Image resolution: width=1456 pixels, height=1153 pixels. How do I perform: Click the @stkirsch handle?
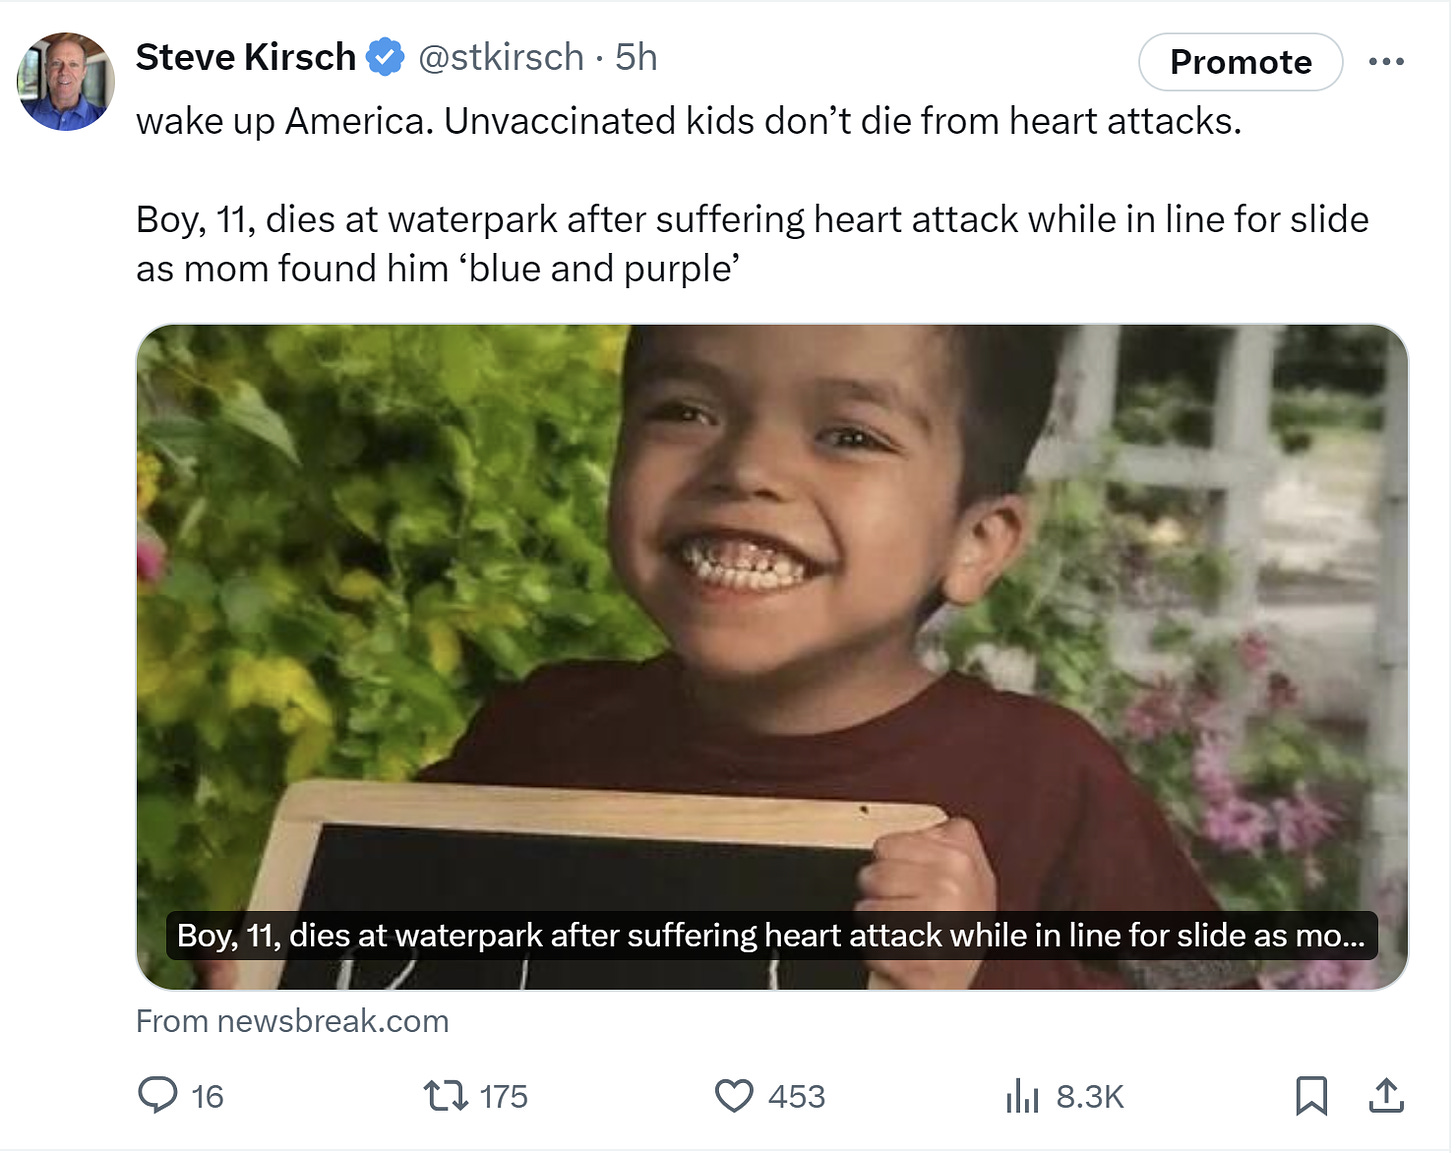[x=501, y=58]
